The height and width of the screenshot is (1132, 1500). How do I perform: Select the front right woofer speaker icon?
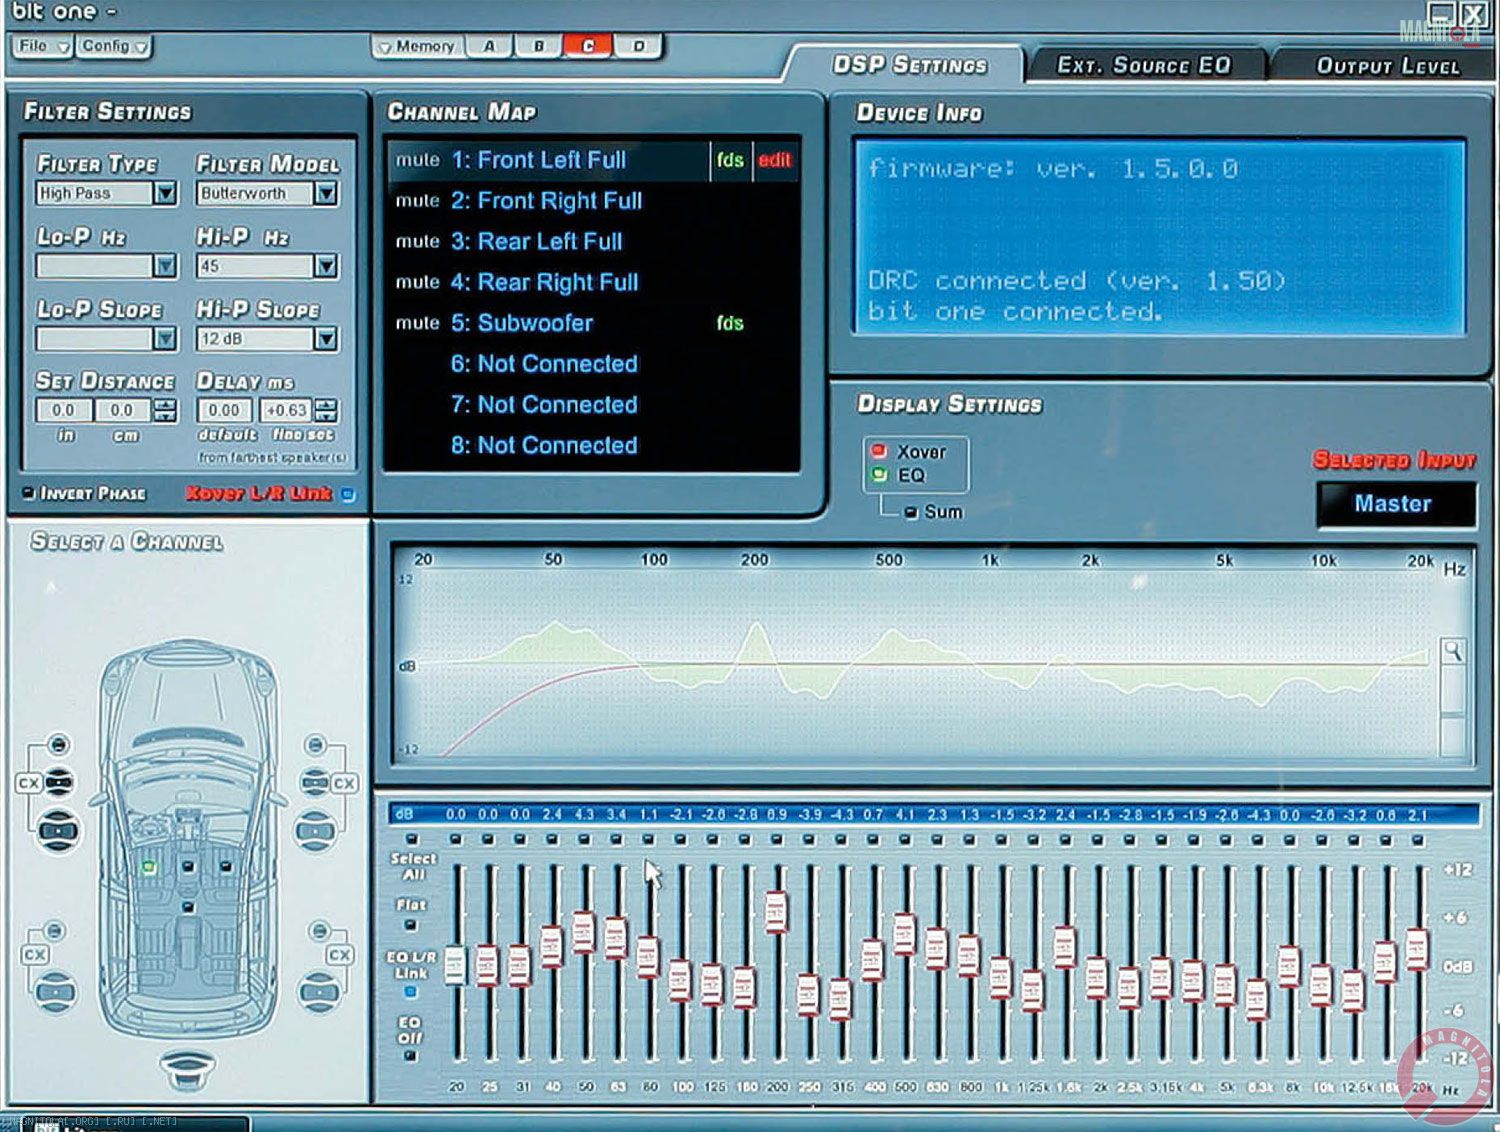point(315,829)
